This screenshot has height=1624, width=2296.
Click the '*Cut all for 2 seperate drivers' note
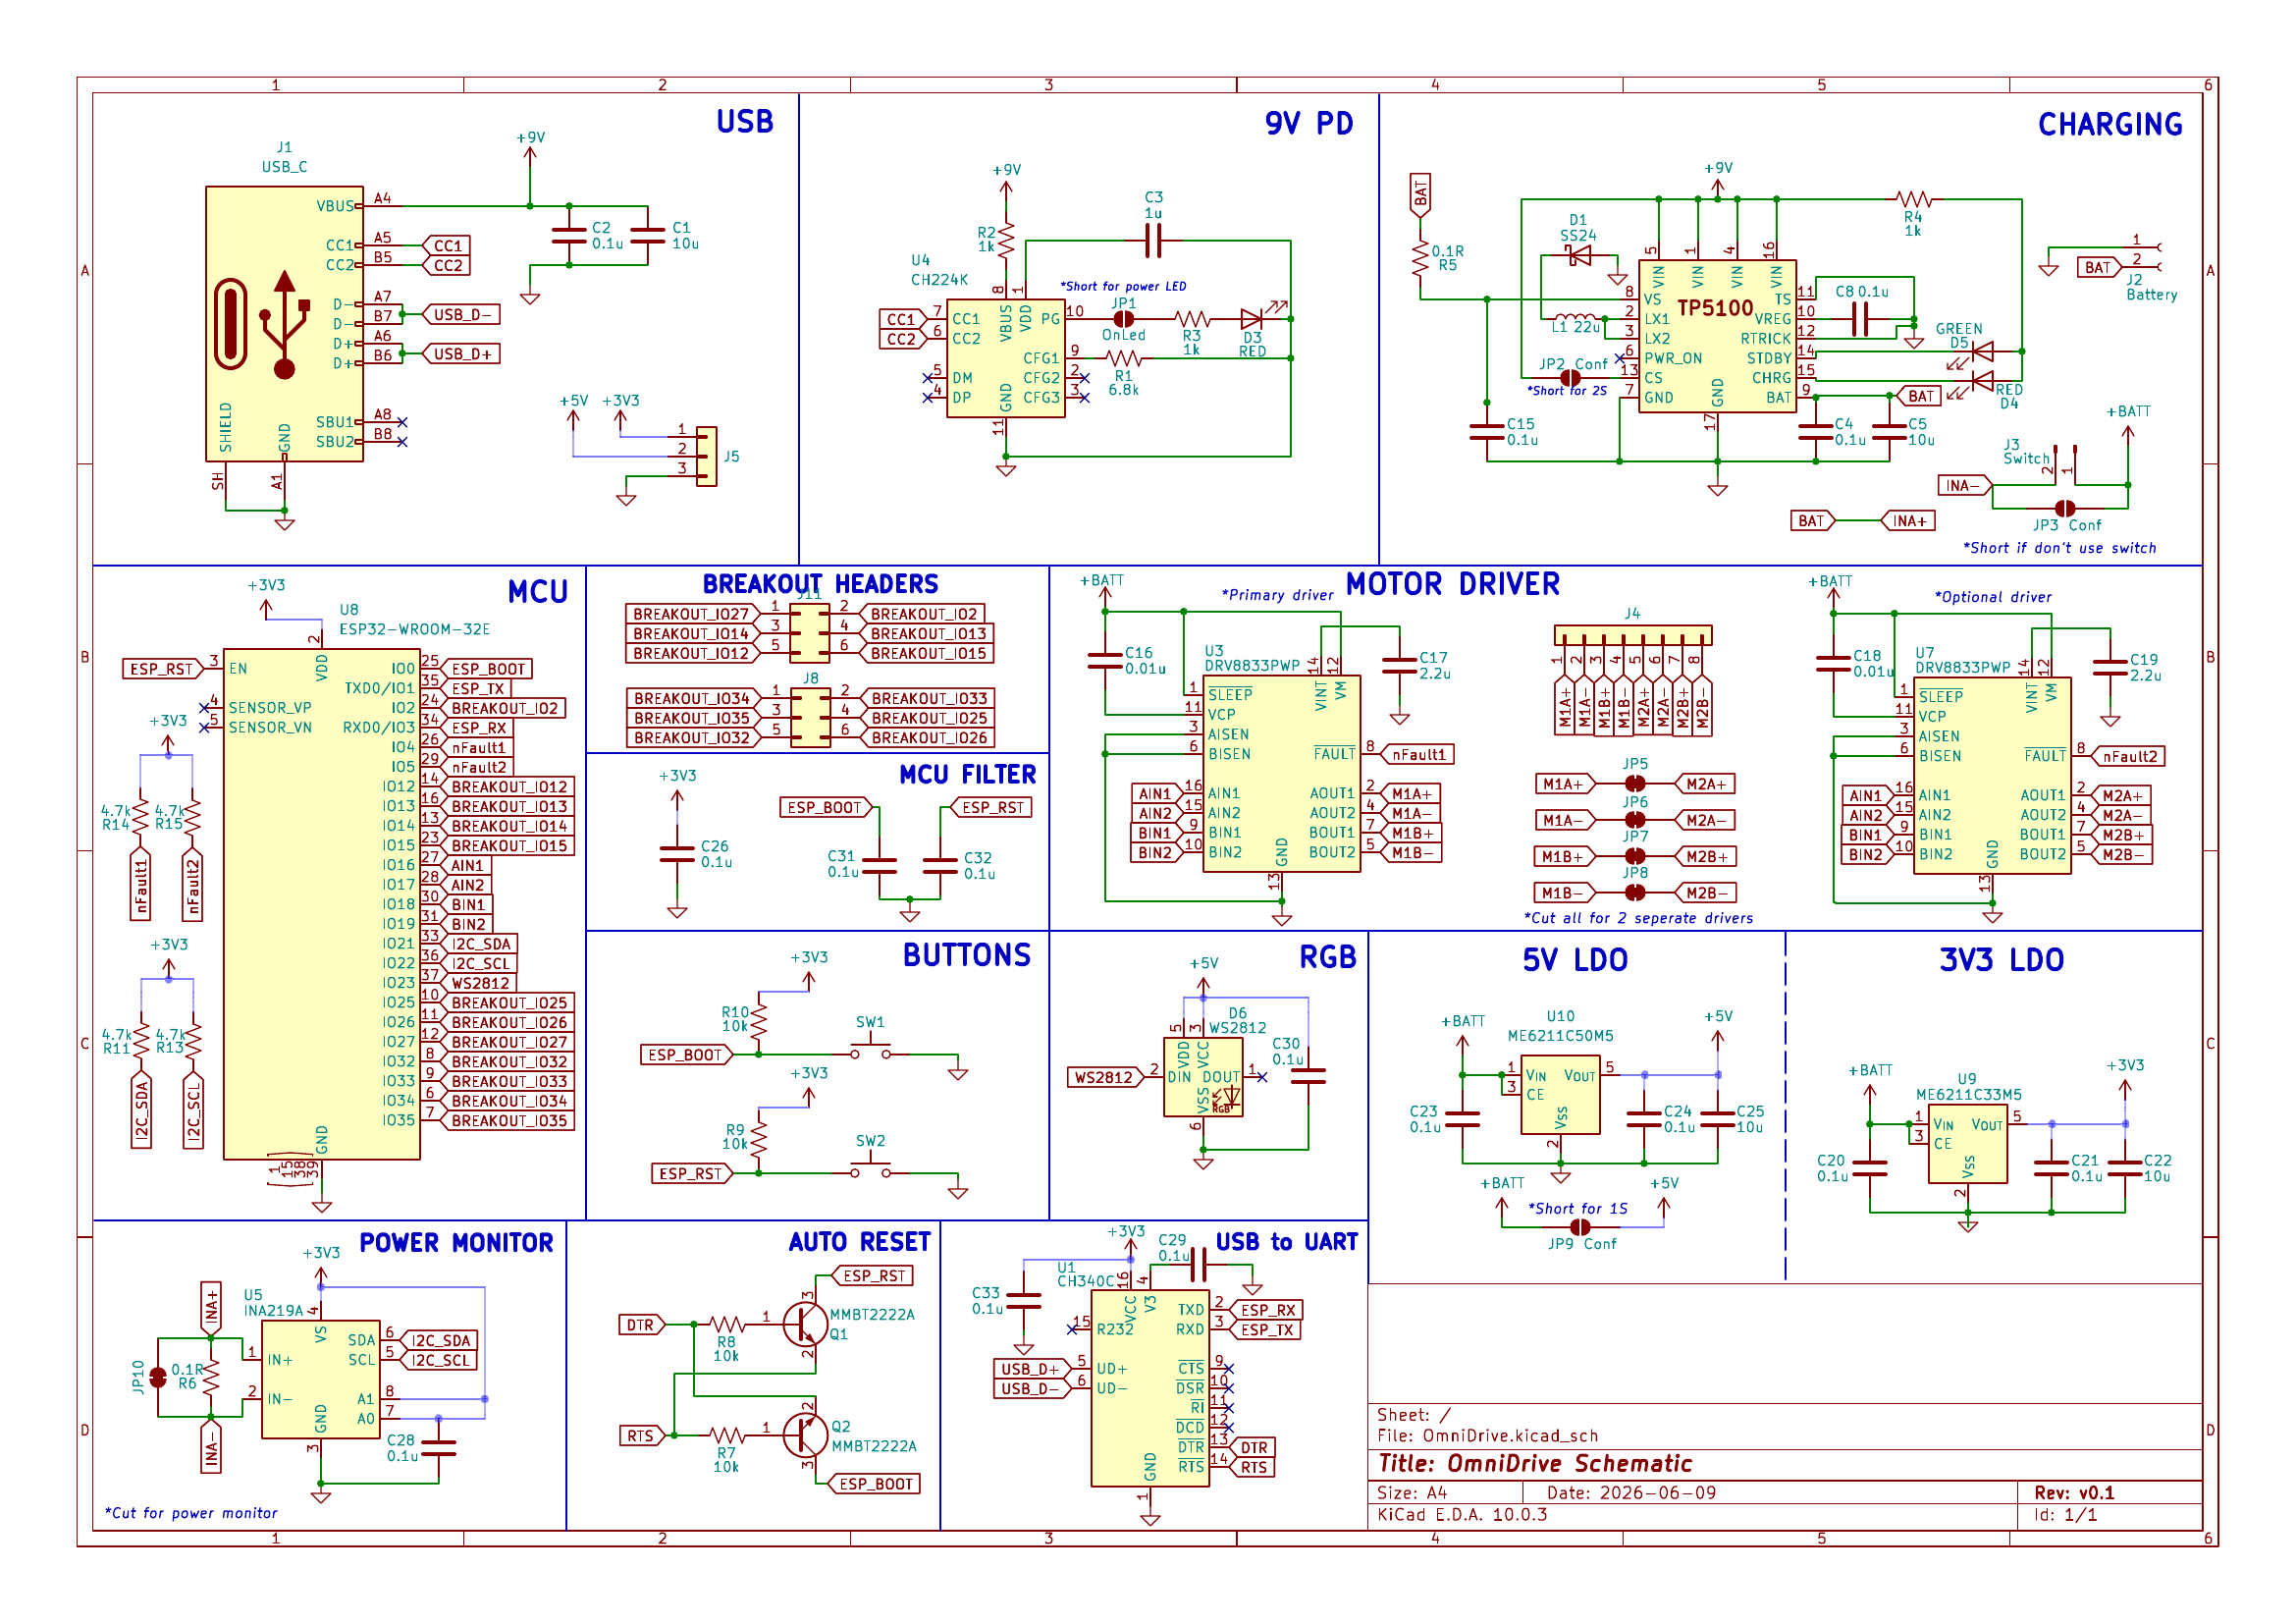(x=1638, y=918)
